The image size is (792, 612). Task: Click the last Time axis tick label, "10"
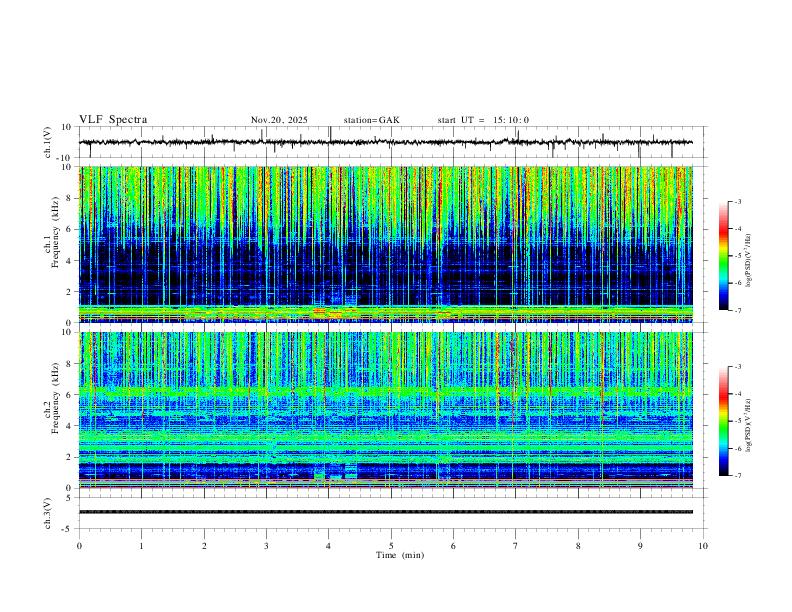(x=703, y=546)
